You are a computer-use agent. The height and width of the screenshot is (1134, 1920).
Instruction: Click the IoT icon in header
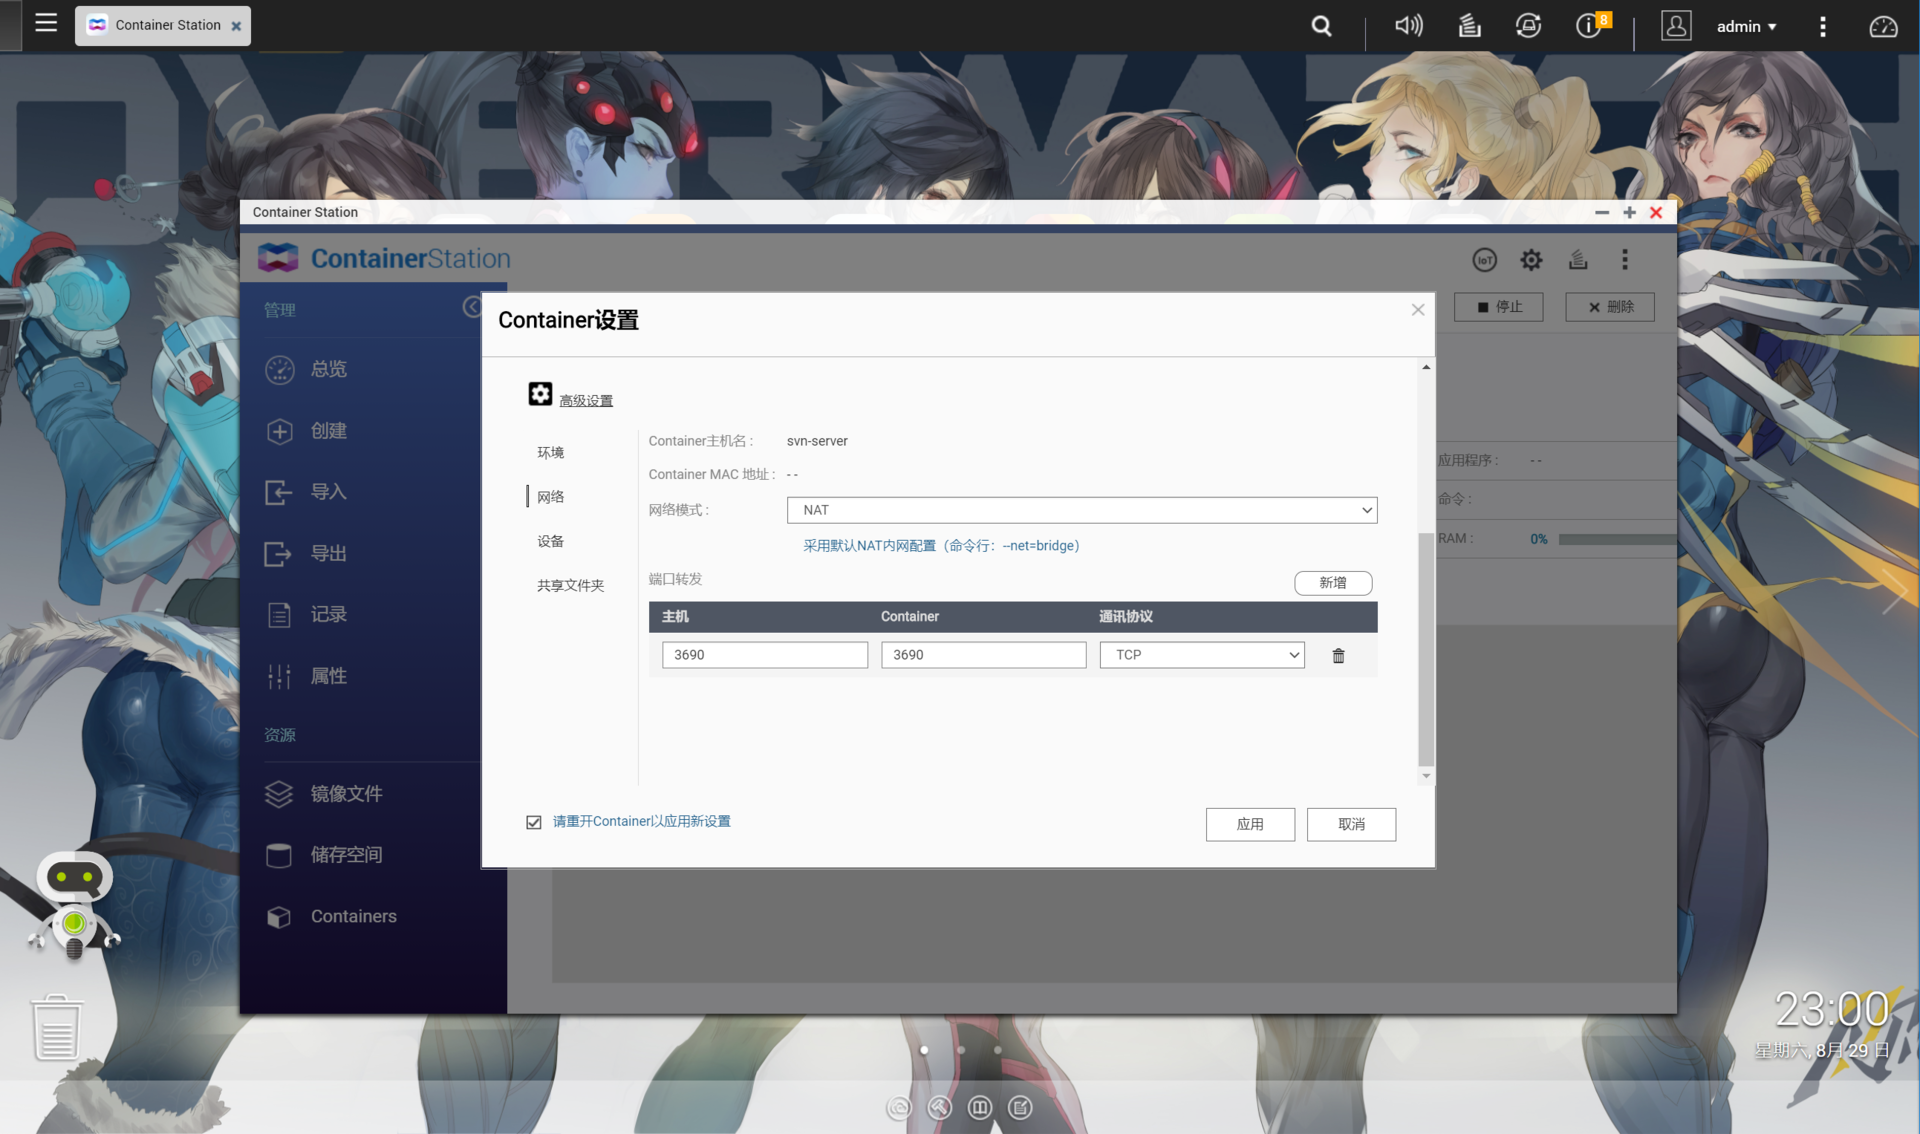pos(1484,260)
